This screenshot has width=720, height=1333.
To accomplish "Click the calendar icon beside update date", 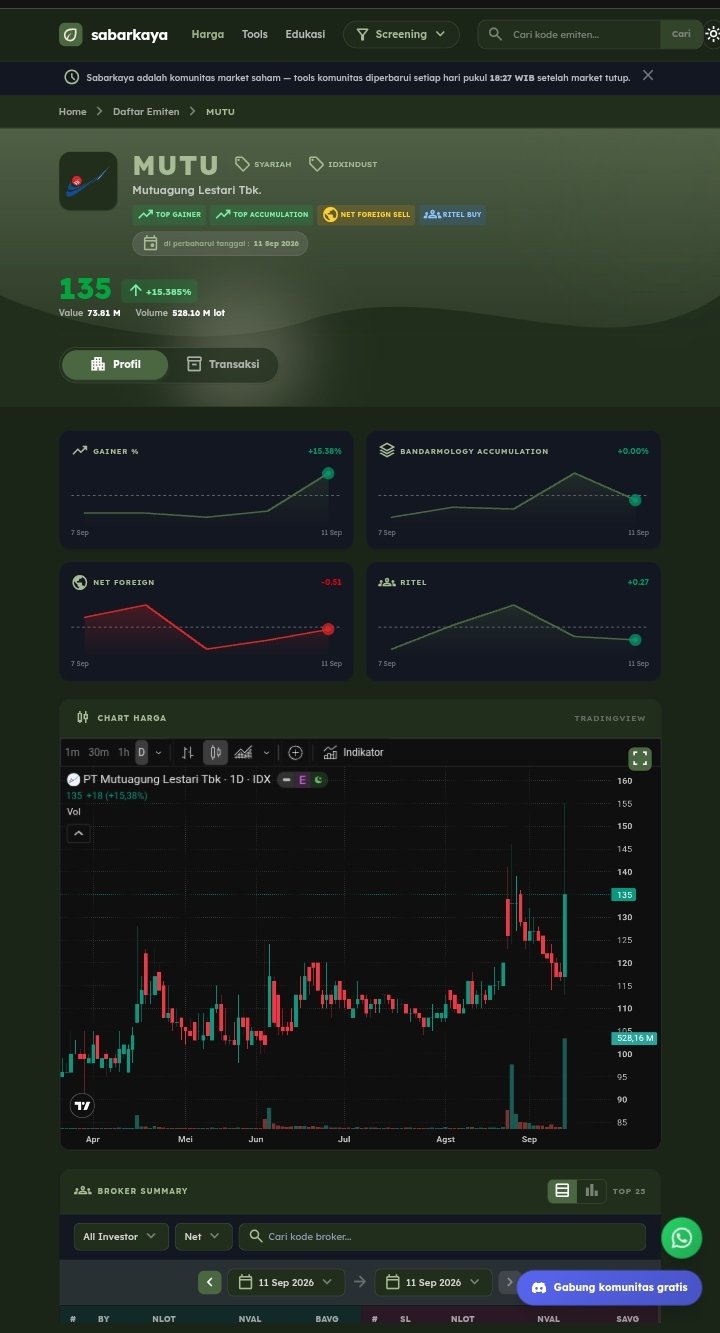I will (x=150, y=243).
